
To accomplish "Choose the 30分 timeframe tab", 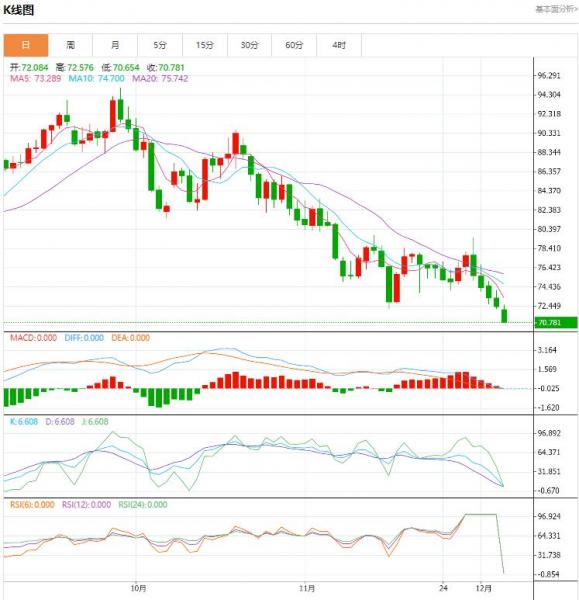I will coord(250,45).
